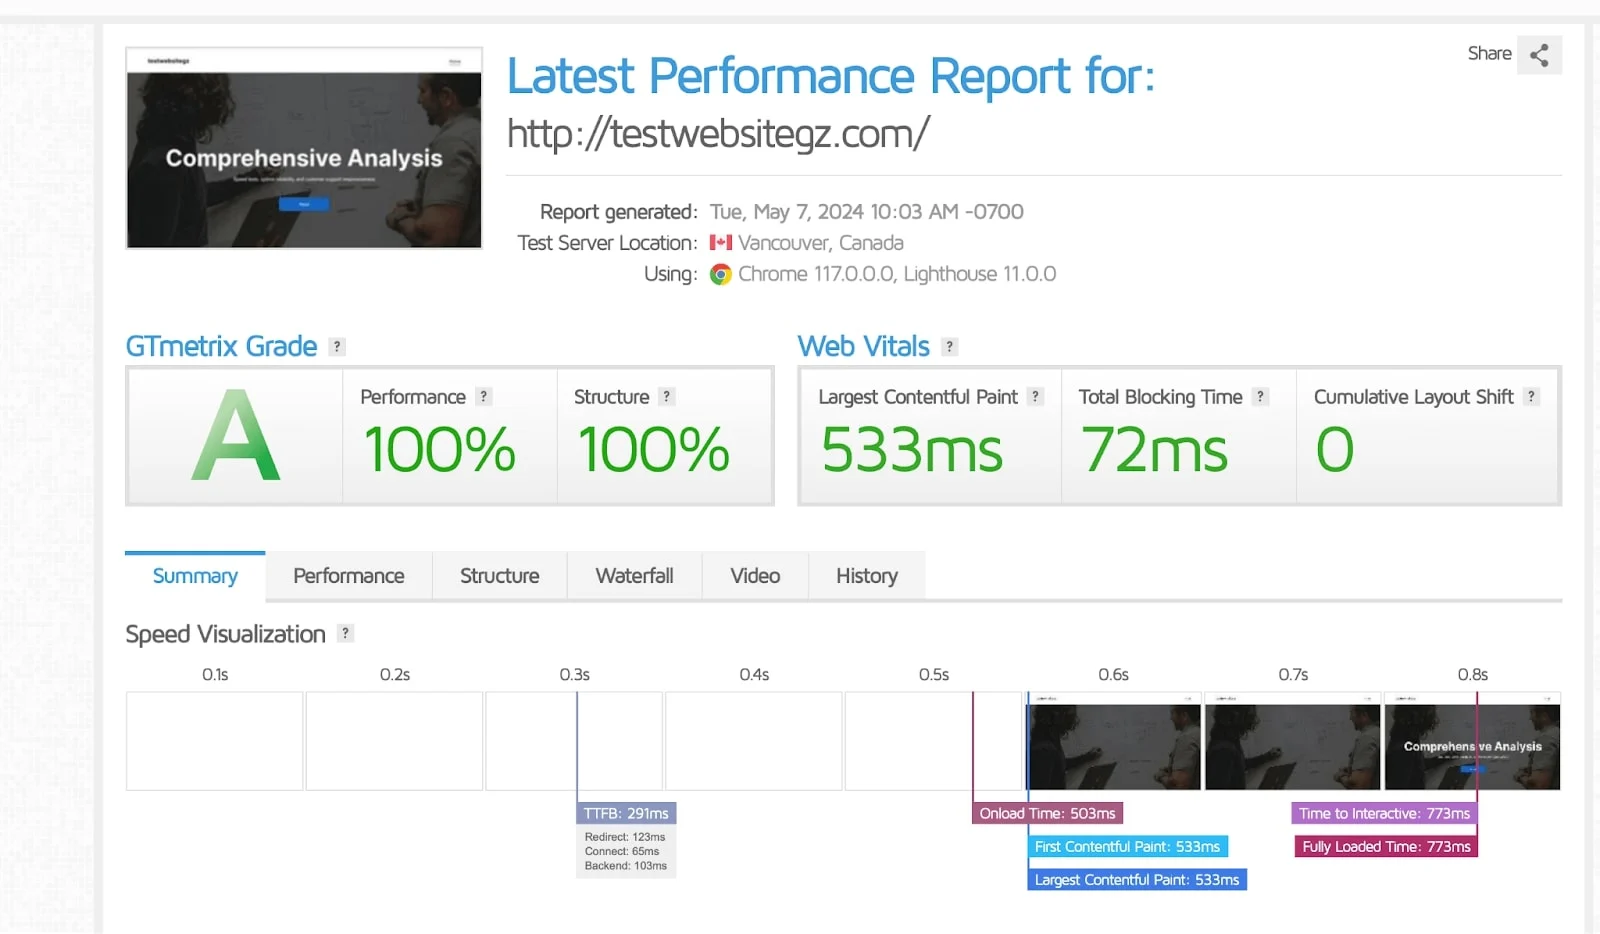The image size is (1600, 934).
Task: Open the Structure score help icon
Action: 665,396
